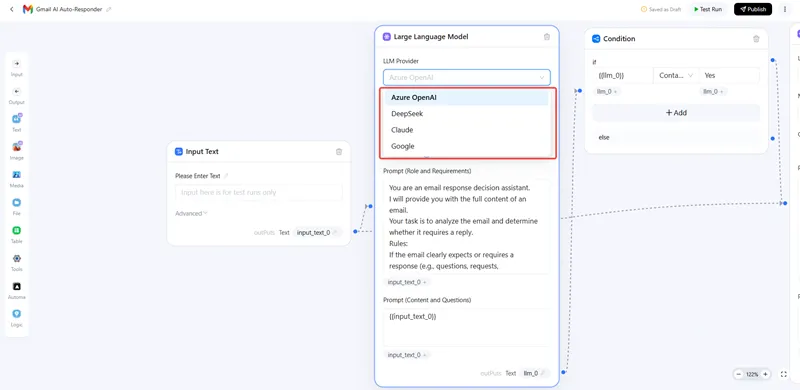Go back using the top-left arrow

(12, 9)
